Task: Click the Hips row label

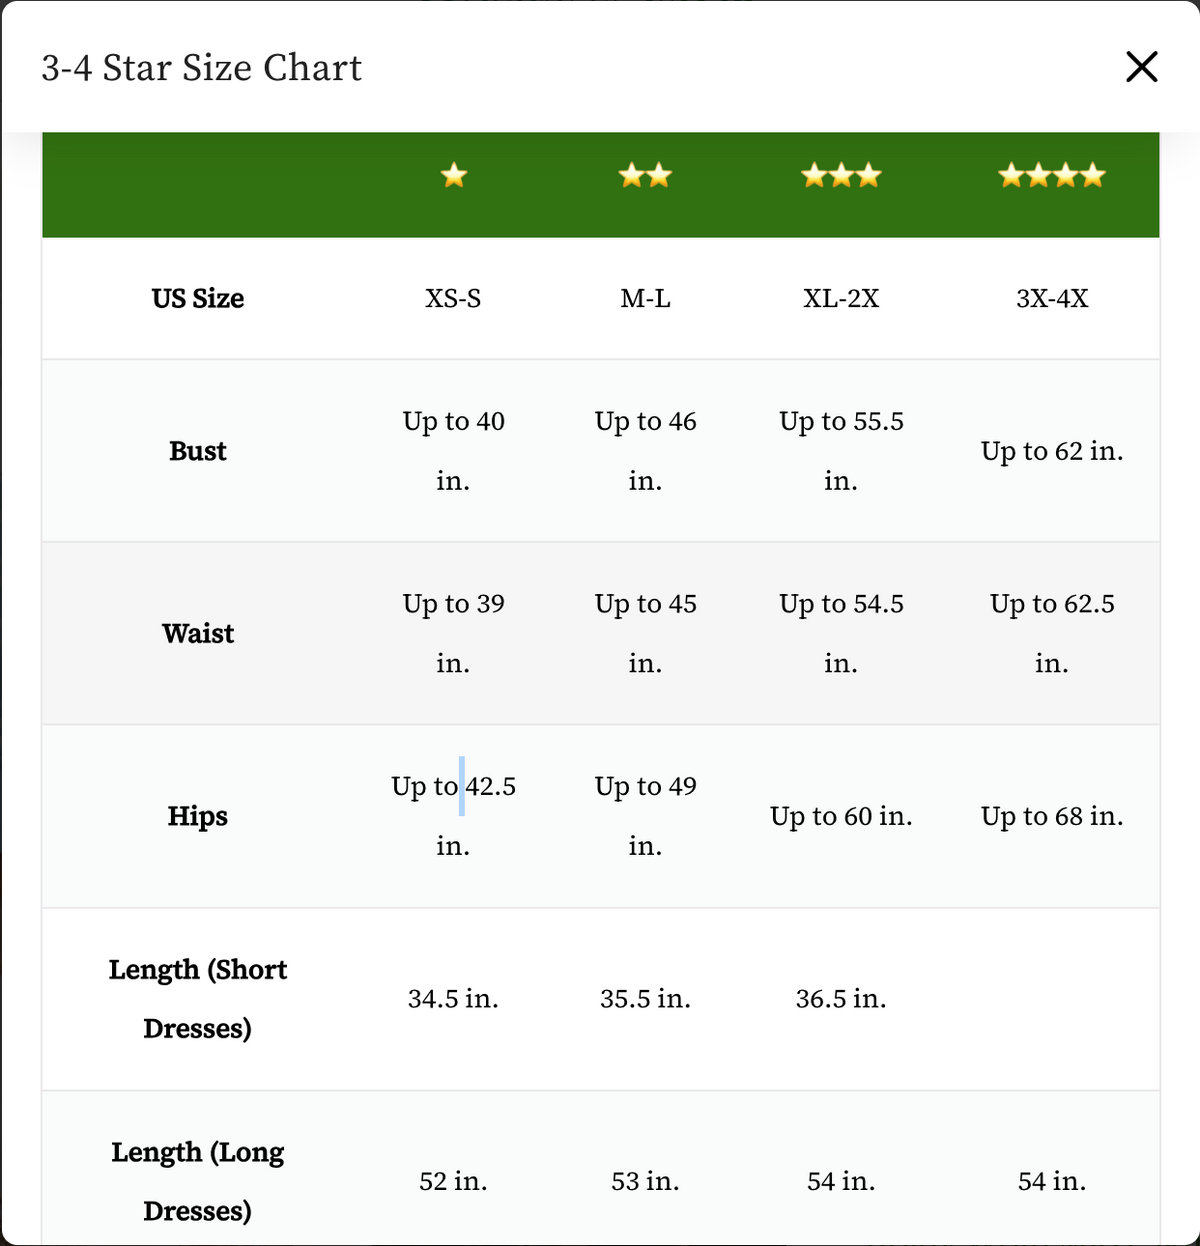Action: tap(198, 816)
